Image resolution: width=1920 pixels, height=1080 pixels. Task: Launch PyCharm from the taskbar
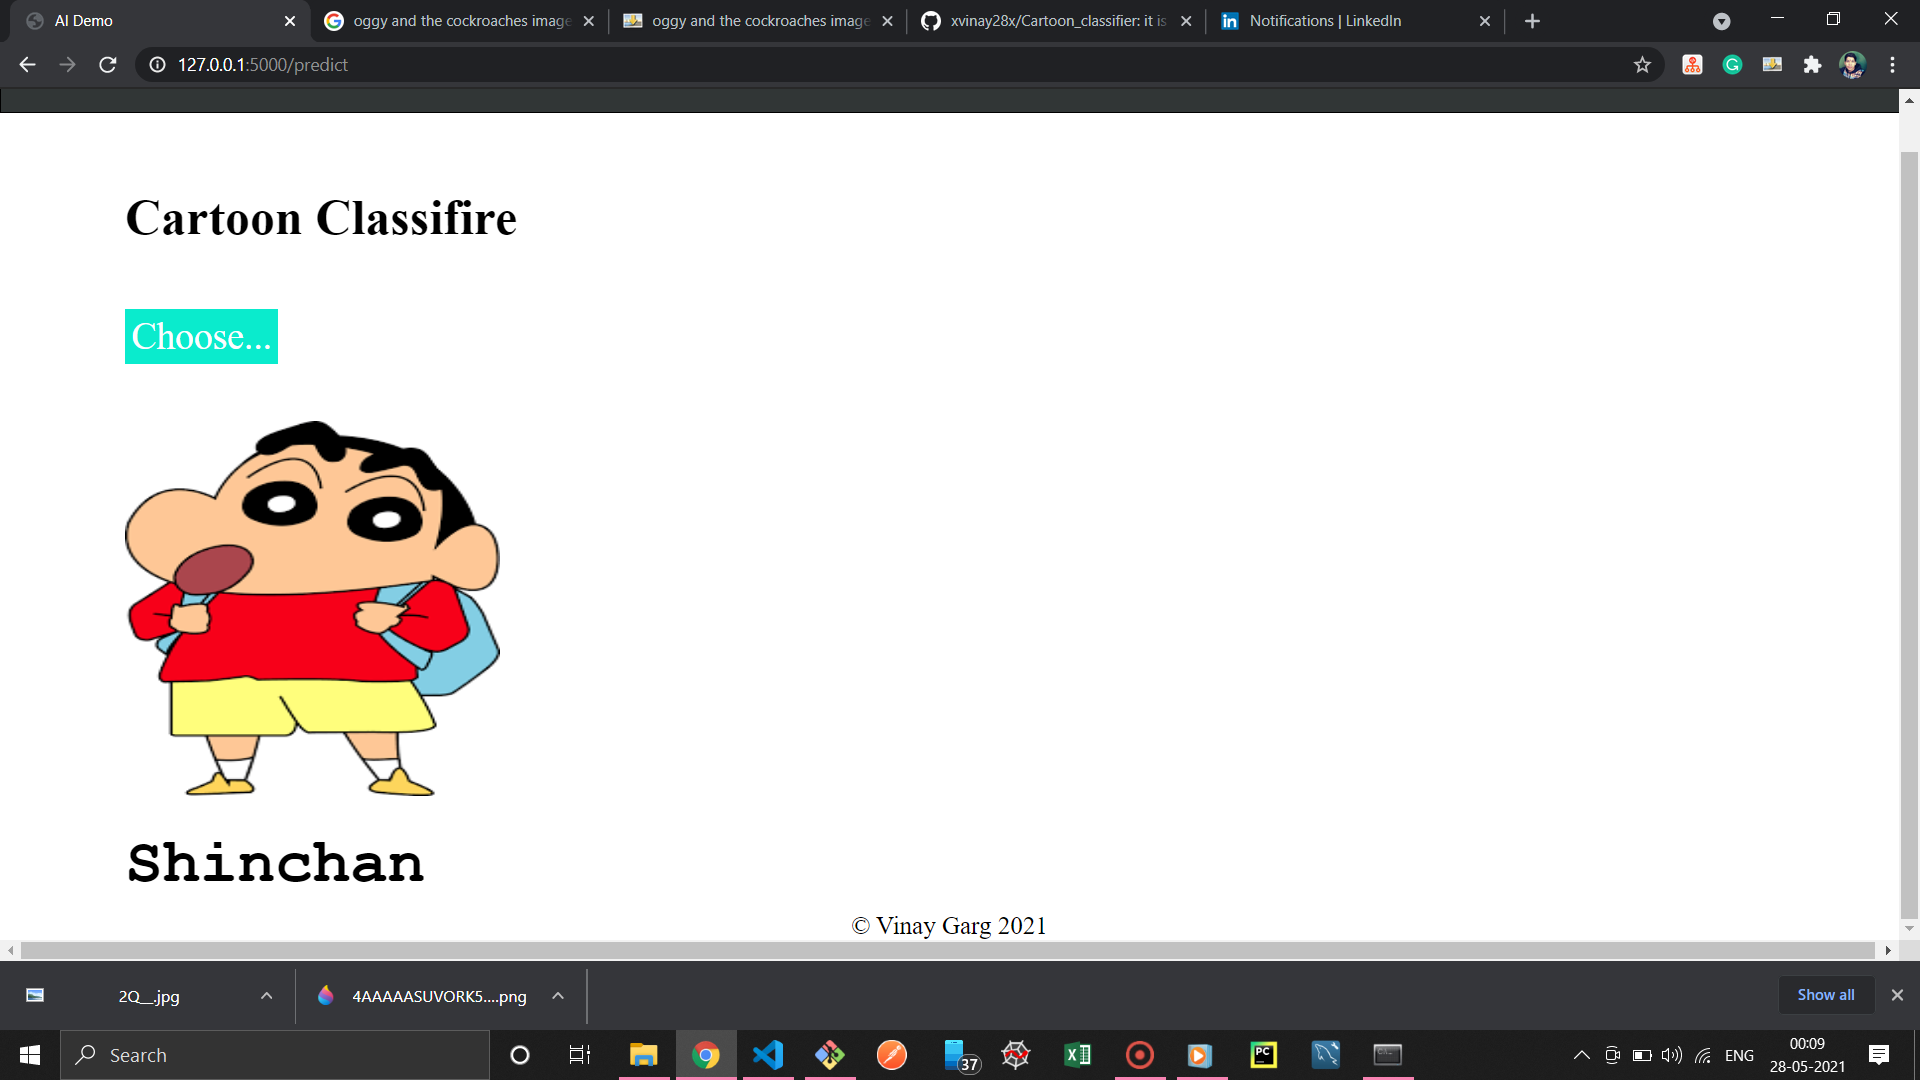pyautogui.click(x=1263, y=1054)
